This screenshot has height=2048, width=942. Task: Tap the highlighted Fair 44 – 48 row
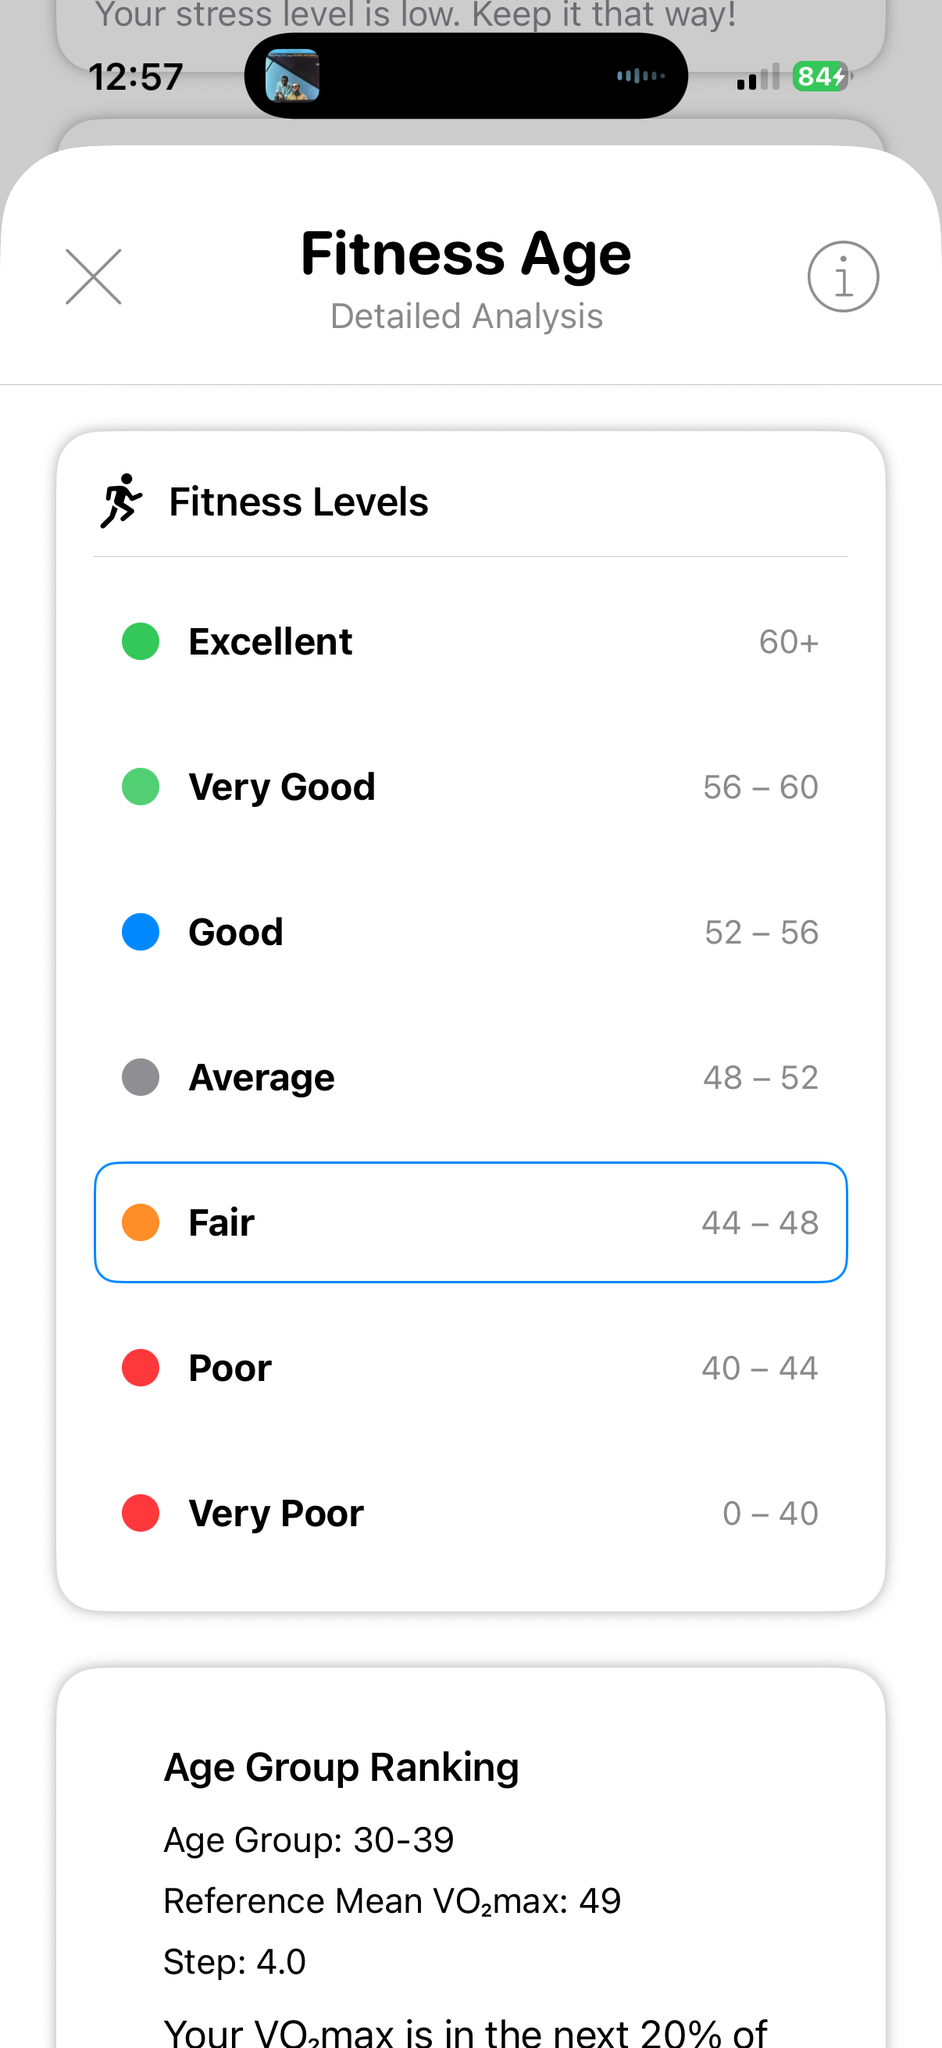(x=470, y=1222)
